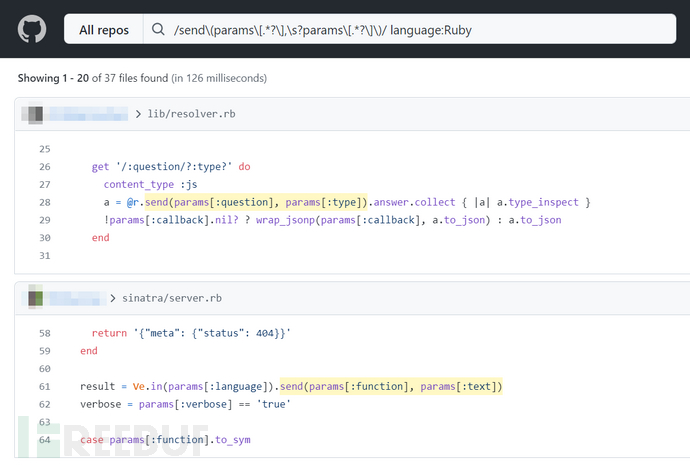Open GitHub home via Octocat logo
The height and width of the screenshot is (465, 690).
pos(32,29)
